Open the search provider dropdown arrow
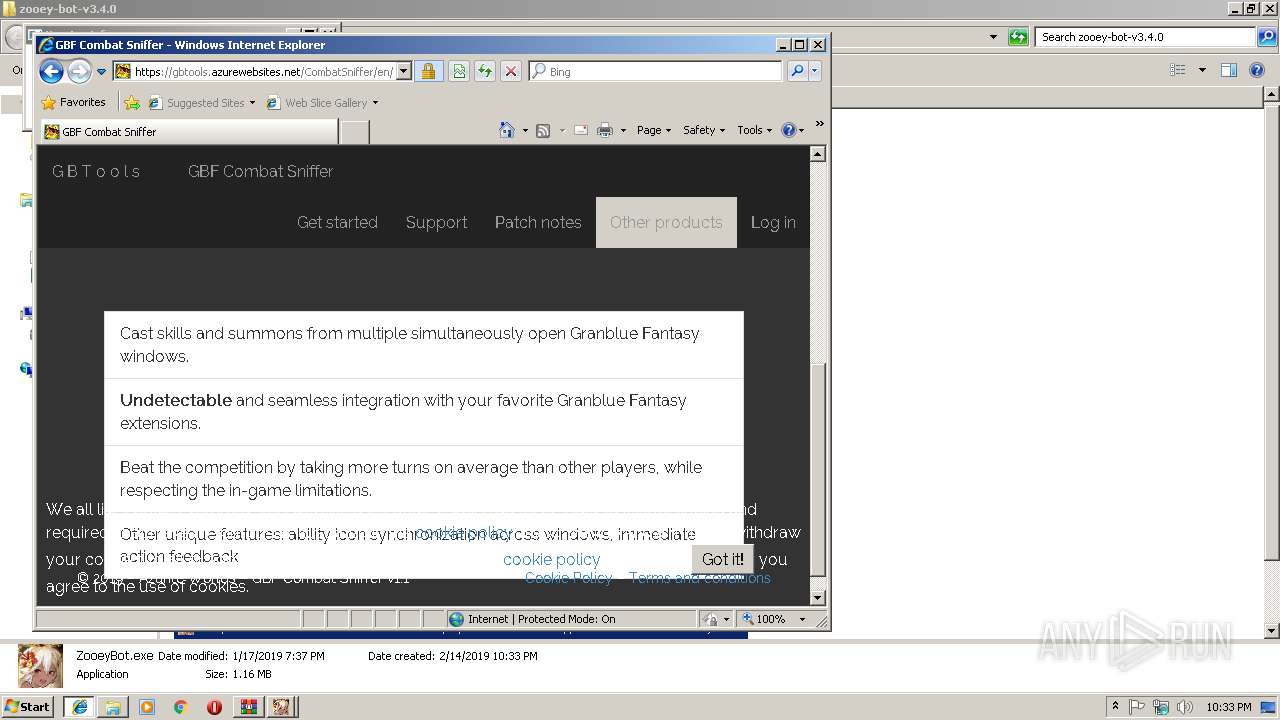 [815, 71]
